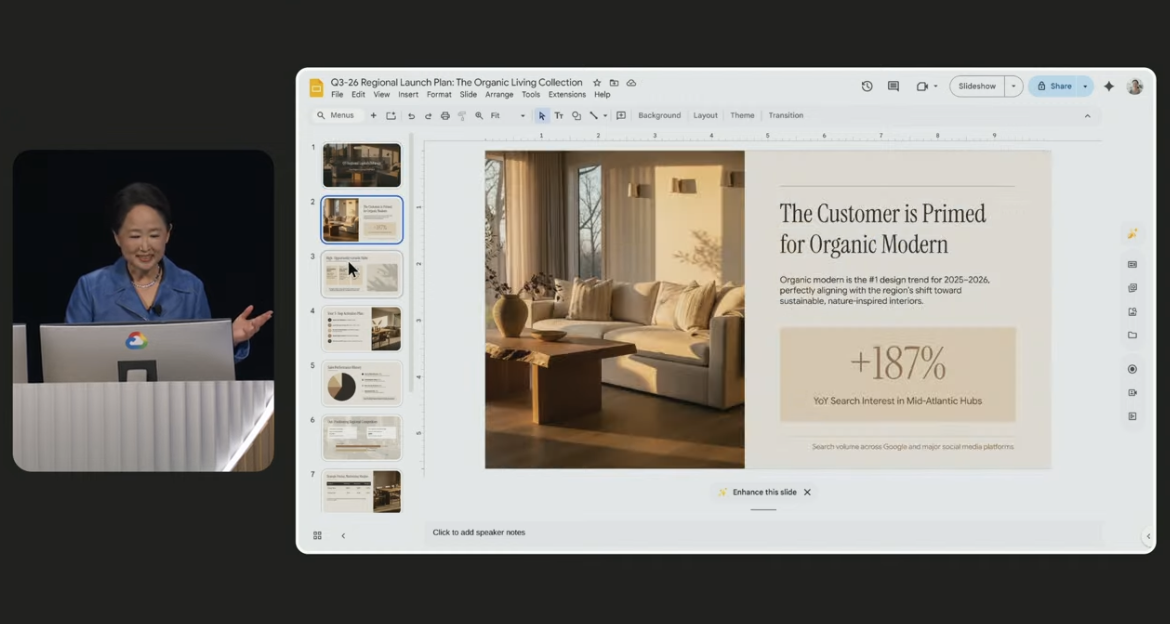Screen dimensions: 1170x624
Task: Open the Fit zoom dropdown
Action: coord(508,116)
